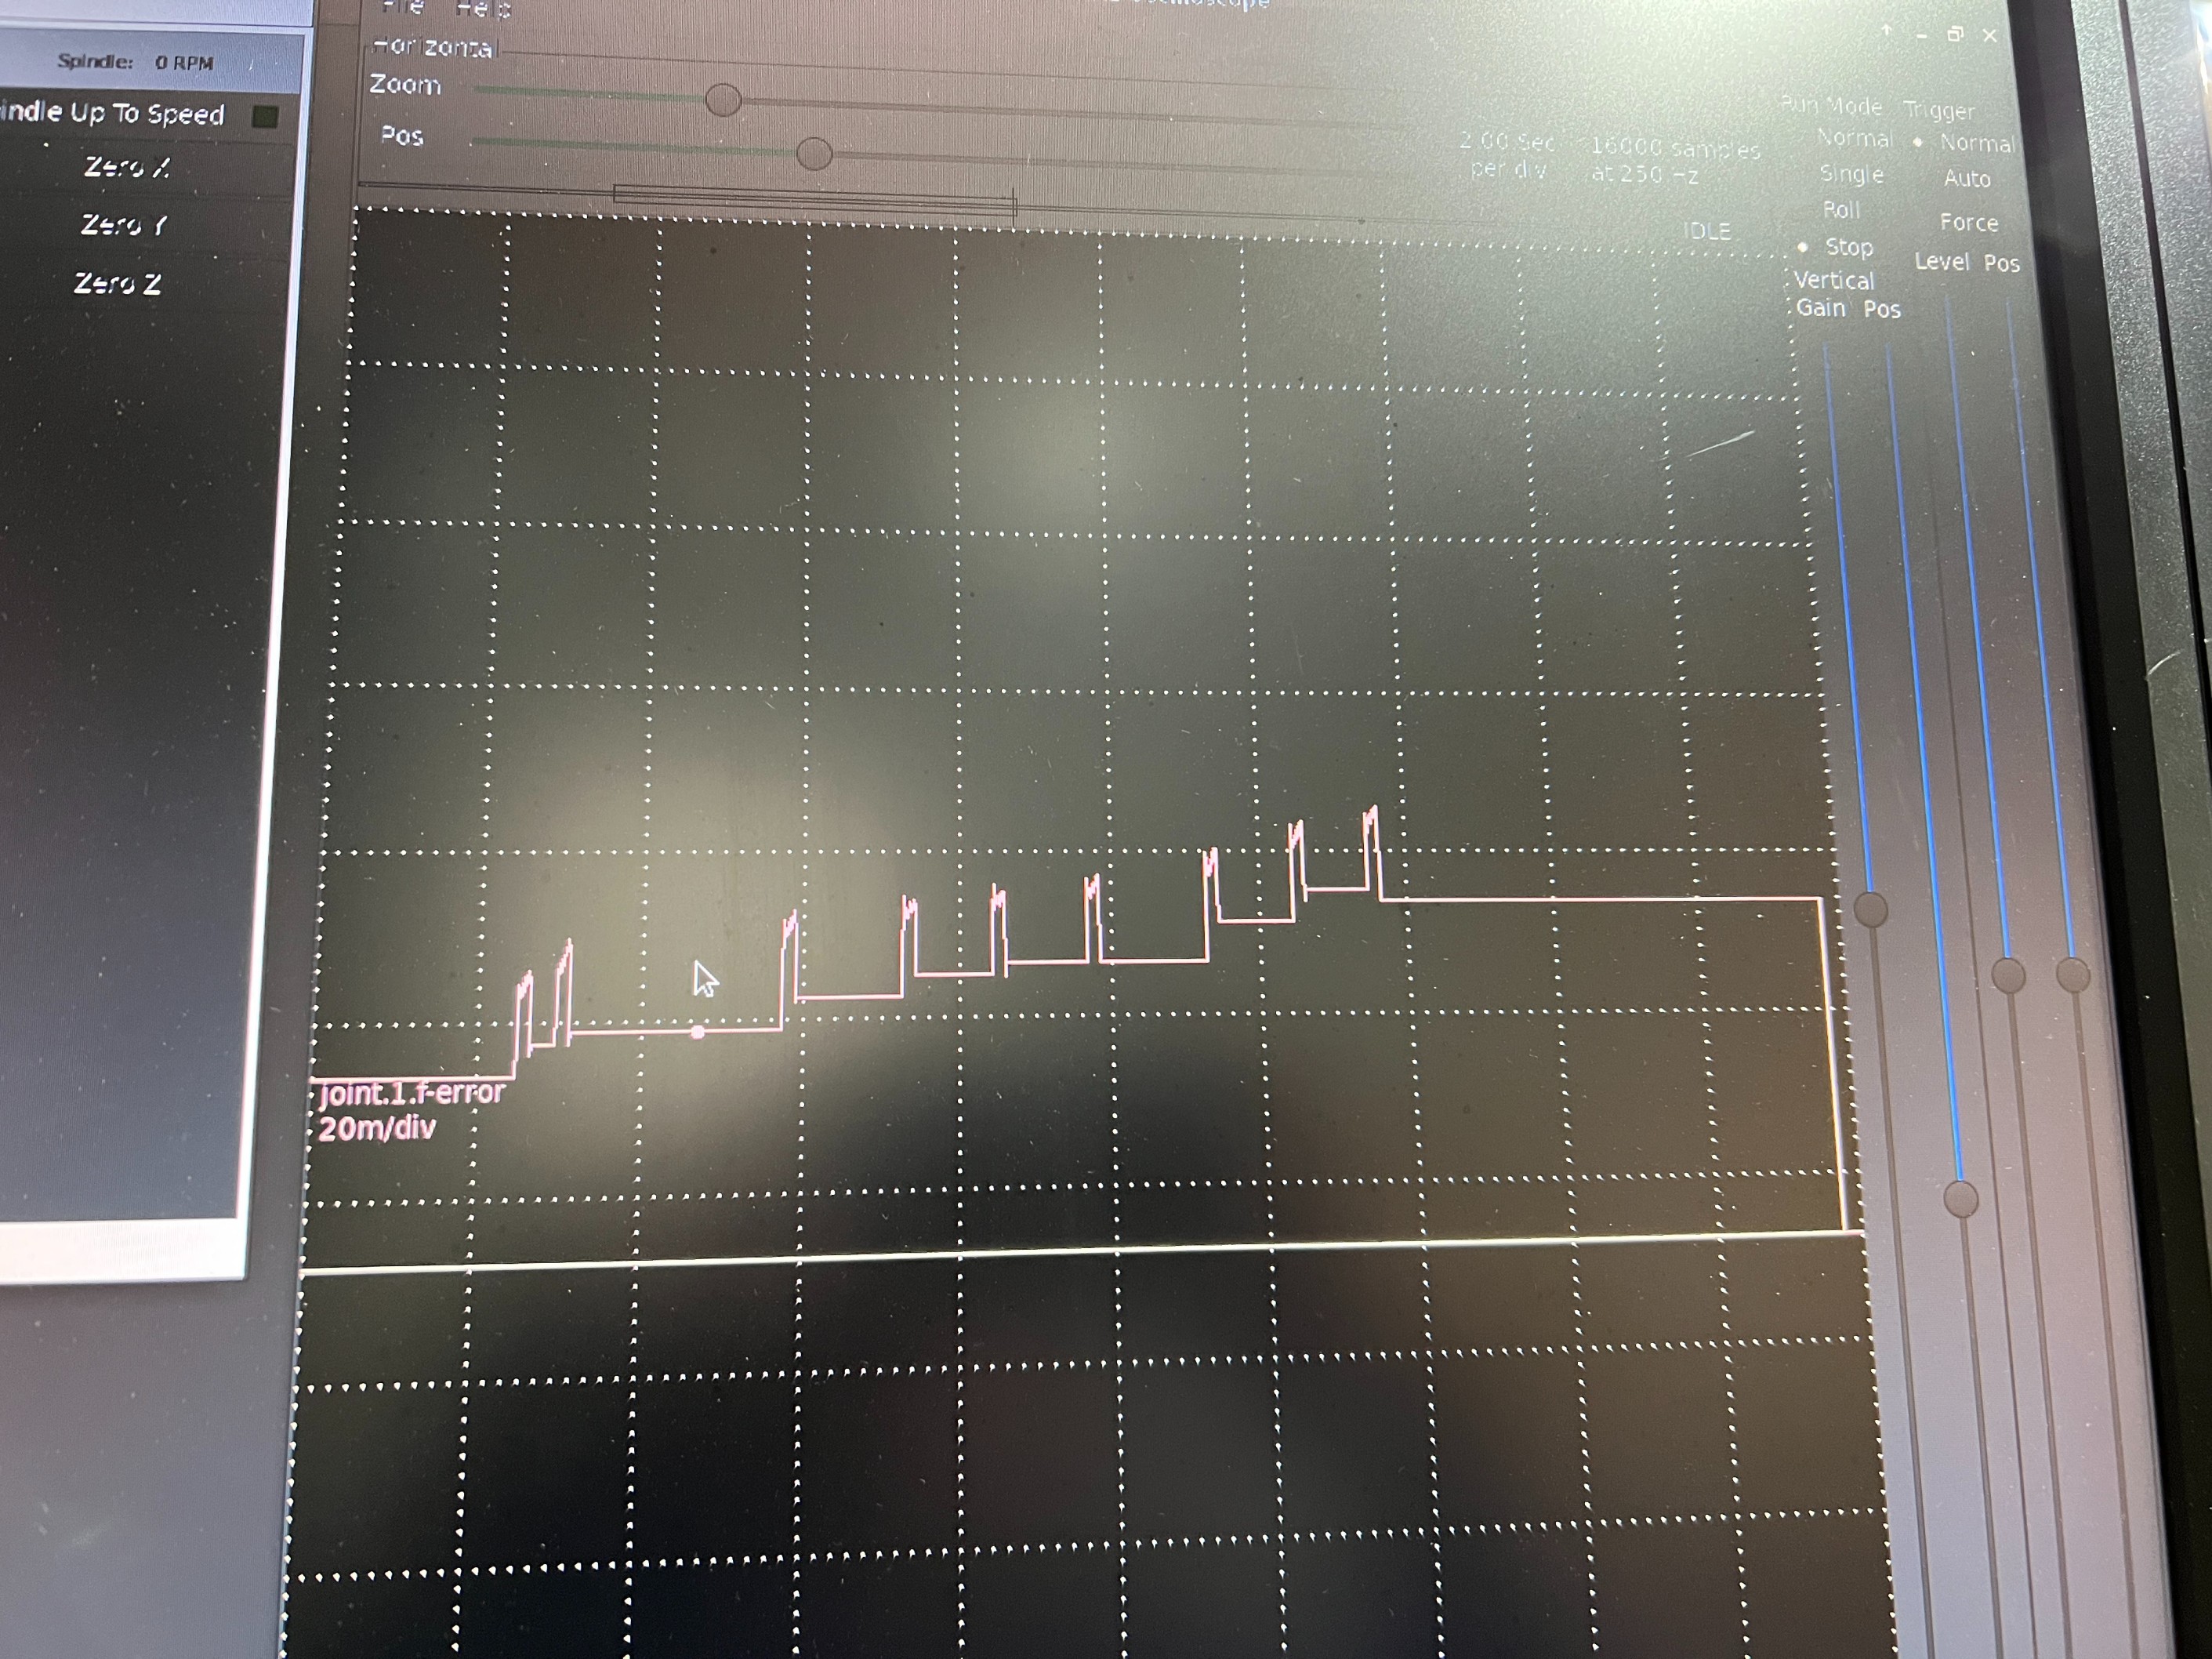Click the Spindle Up To Speed indicator
This screenshot has height=1659, width=2212.
click(x=265, y=117)
